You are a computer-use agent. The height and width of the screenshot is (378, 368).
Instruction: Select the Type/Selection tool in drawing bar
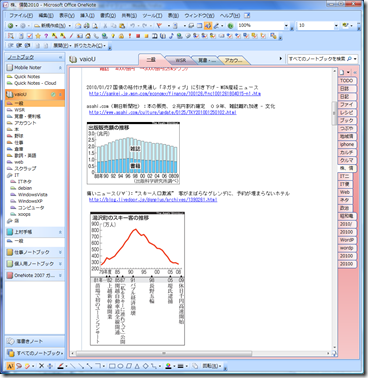tap(11, 366)
